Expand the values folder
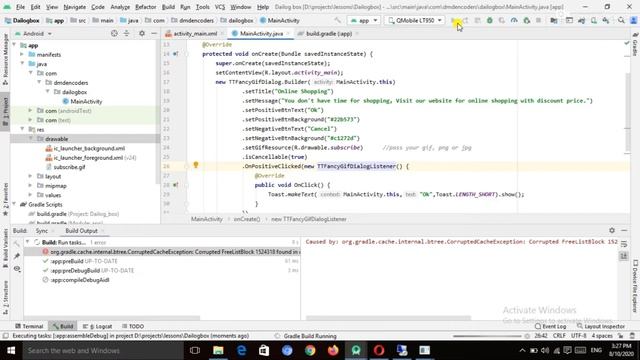This screenshot has height=360, width=640. point(31,195)
